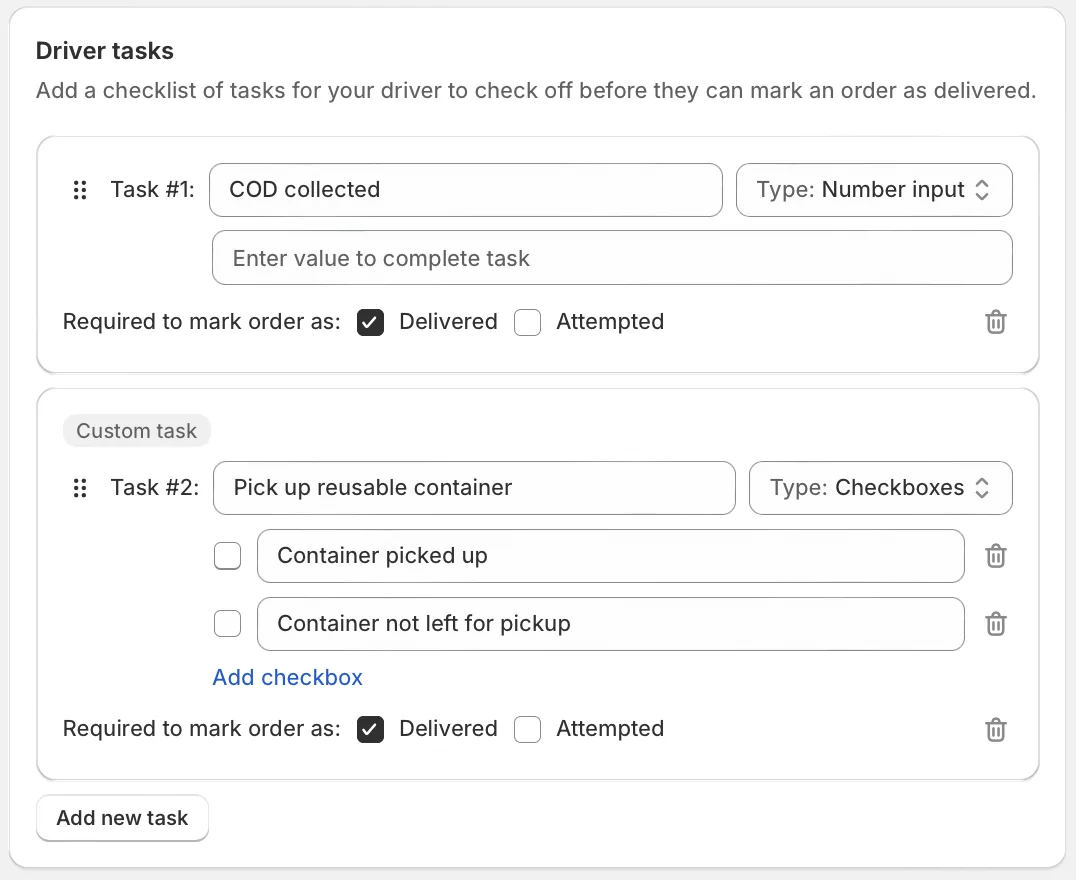The height and width of the screenshot is (880, 1076).
Task: Delete Task #1 using its trash icon
Action: point(996,322)
